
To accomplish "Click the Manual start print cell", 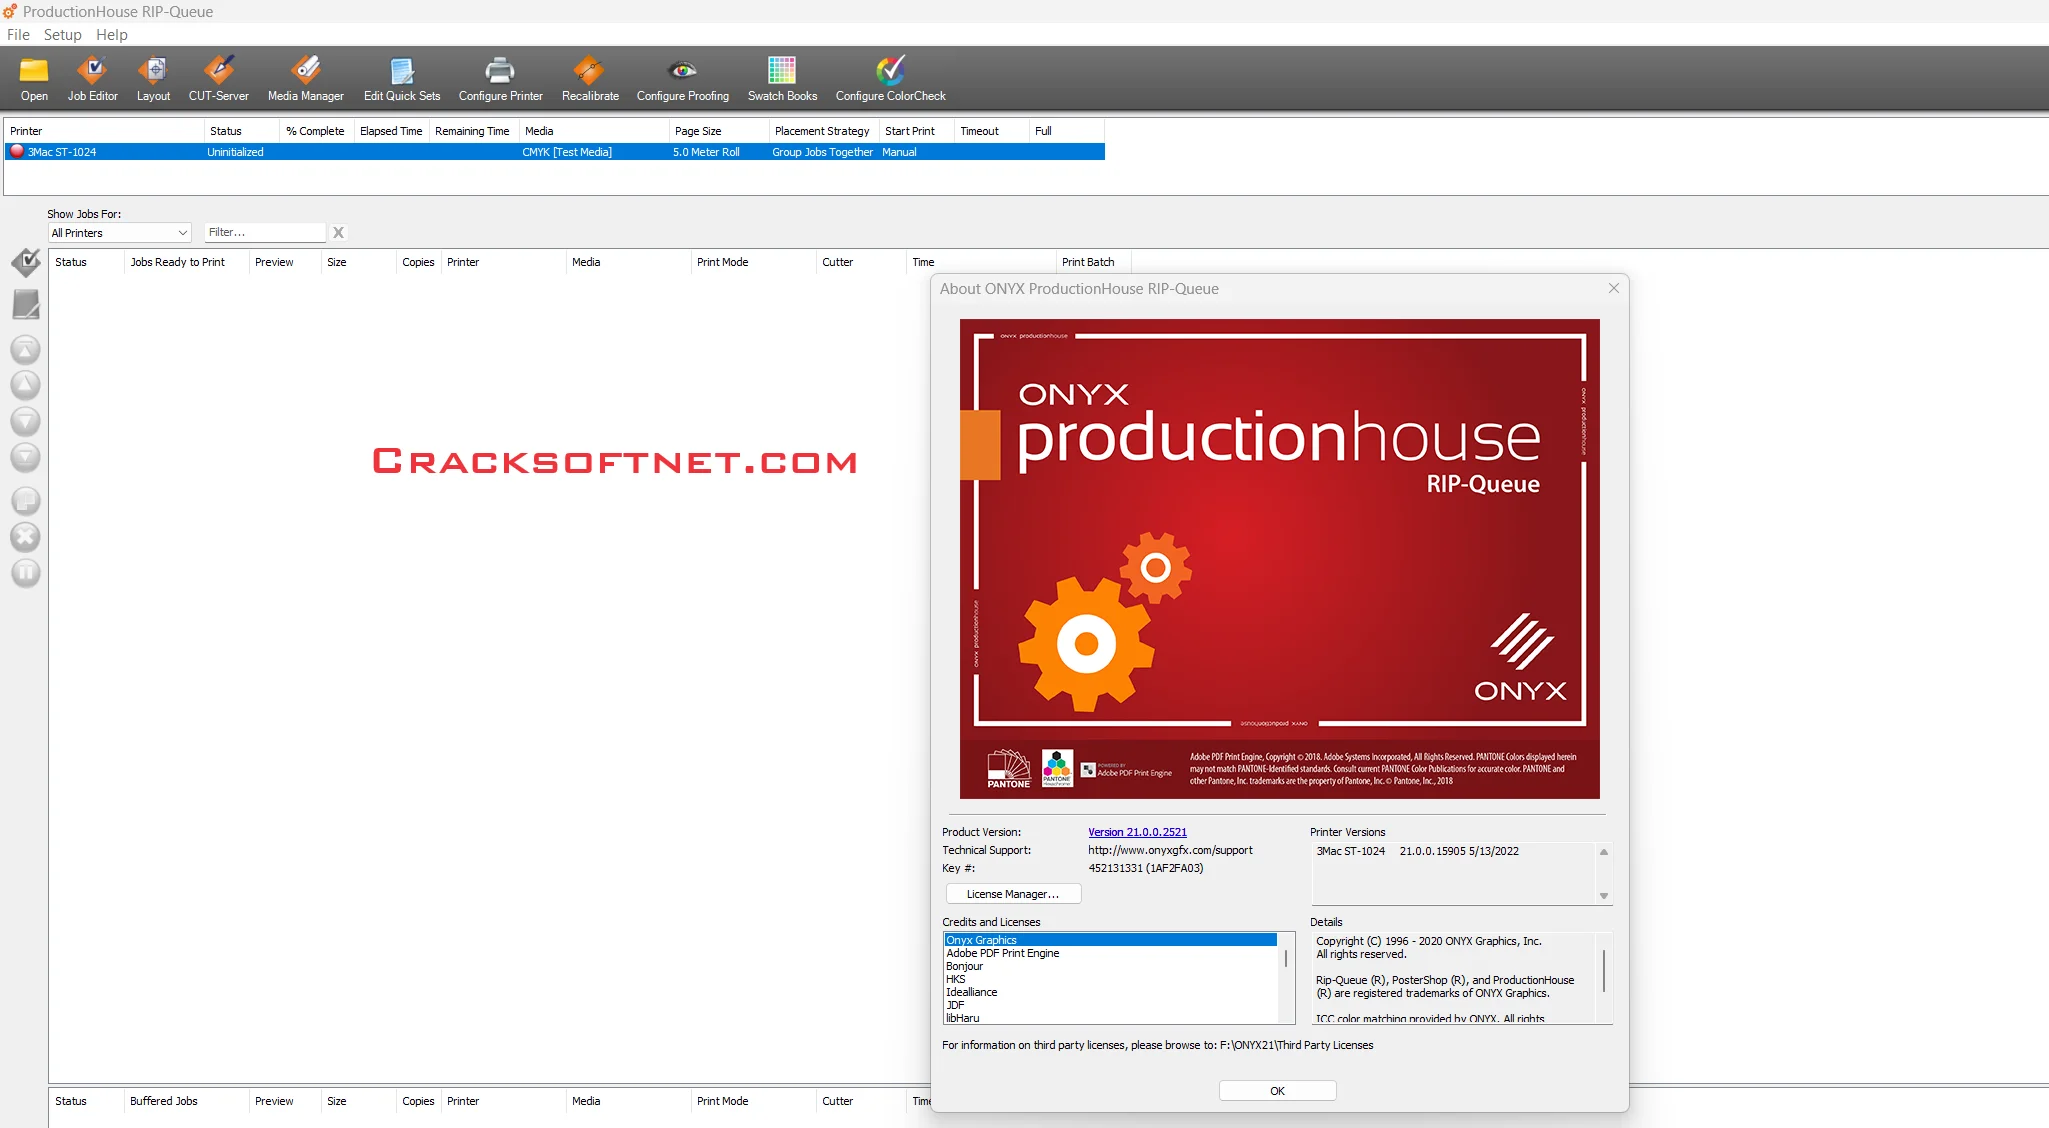I will click(899, 152).
